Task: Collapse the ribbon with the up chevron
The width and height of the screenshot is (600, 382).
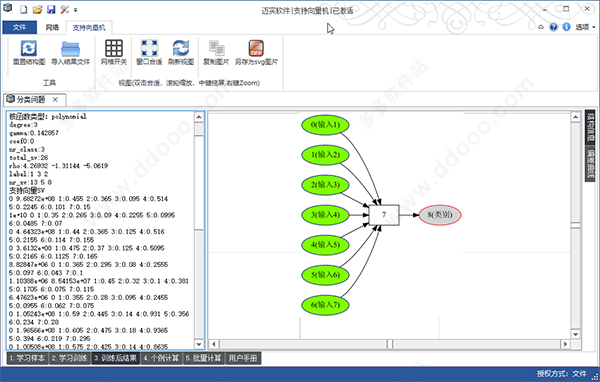Action: (541, 27)
